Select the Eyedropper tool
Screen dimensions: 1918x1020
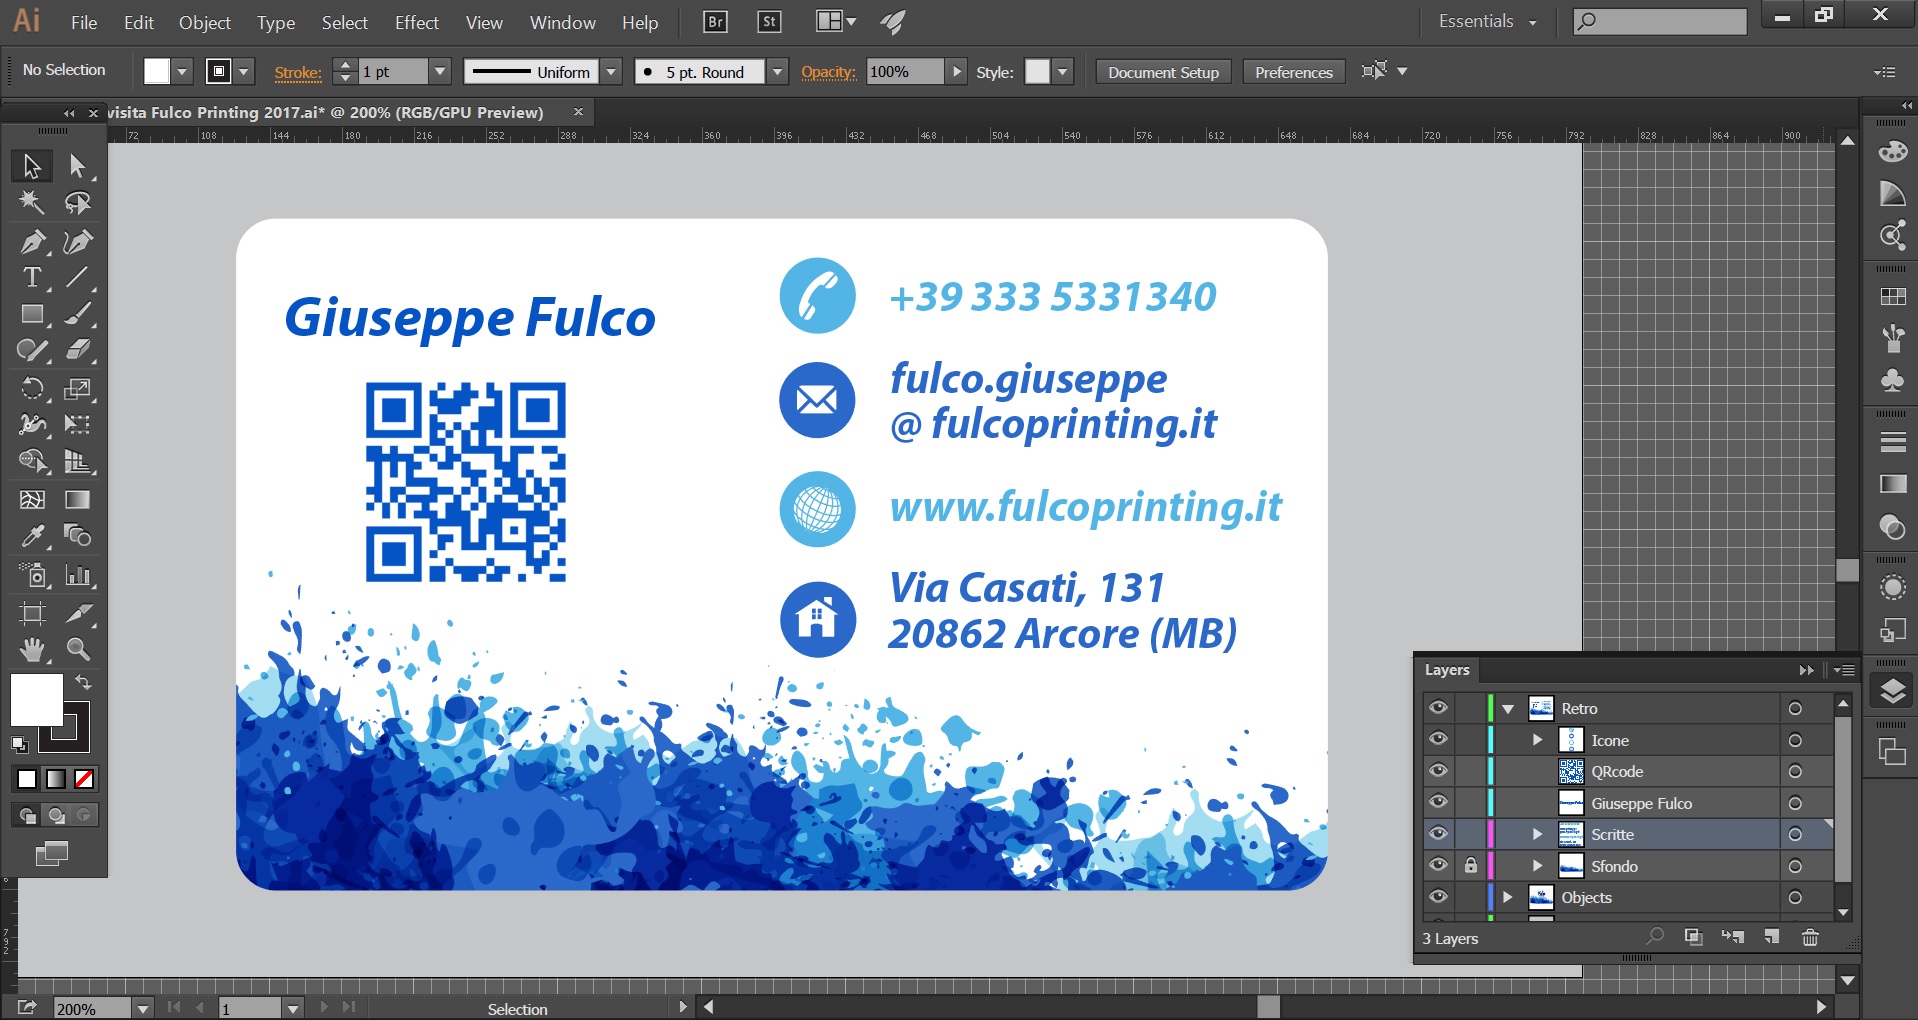[32, 536]
